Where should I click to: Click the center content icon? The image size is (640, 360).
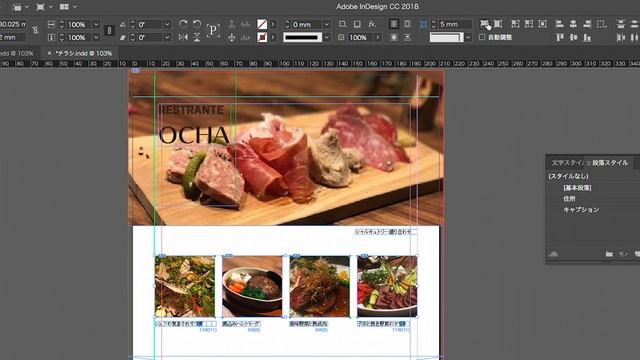pyautogui.click(x=542, y=24)
